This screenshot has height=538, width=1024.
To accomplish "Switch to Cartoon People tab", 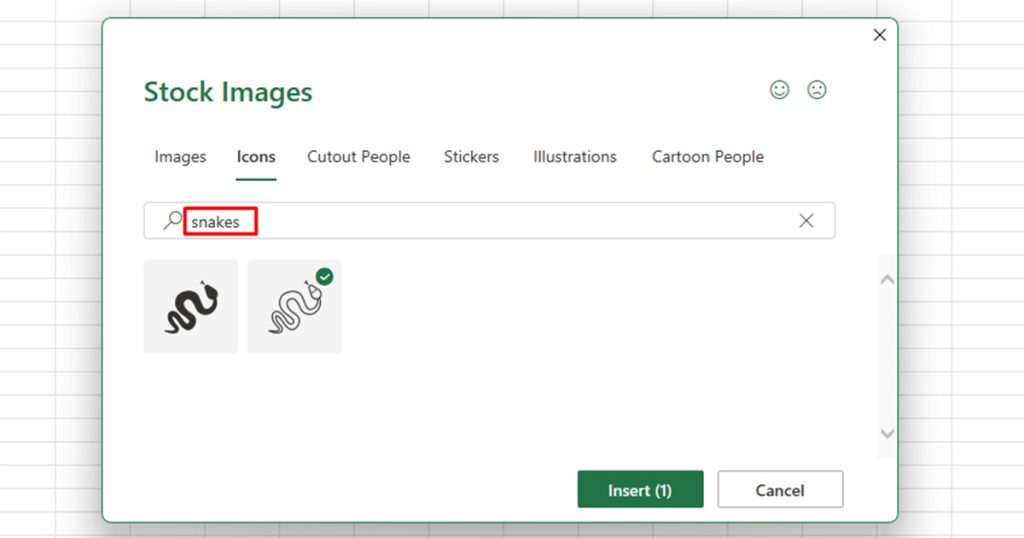I will 708,157.
